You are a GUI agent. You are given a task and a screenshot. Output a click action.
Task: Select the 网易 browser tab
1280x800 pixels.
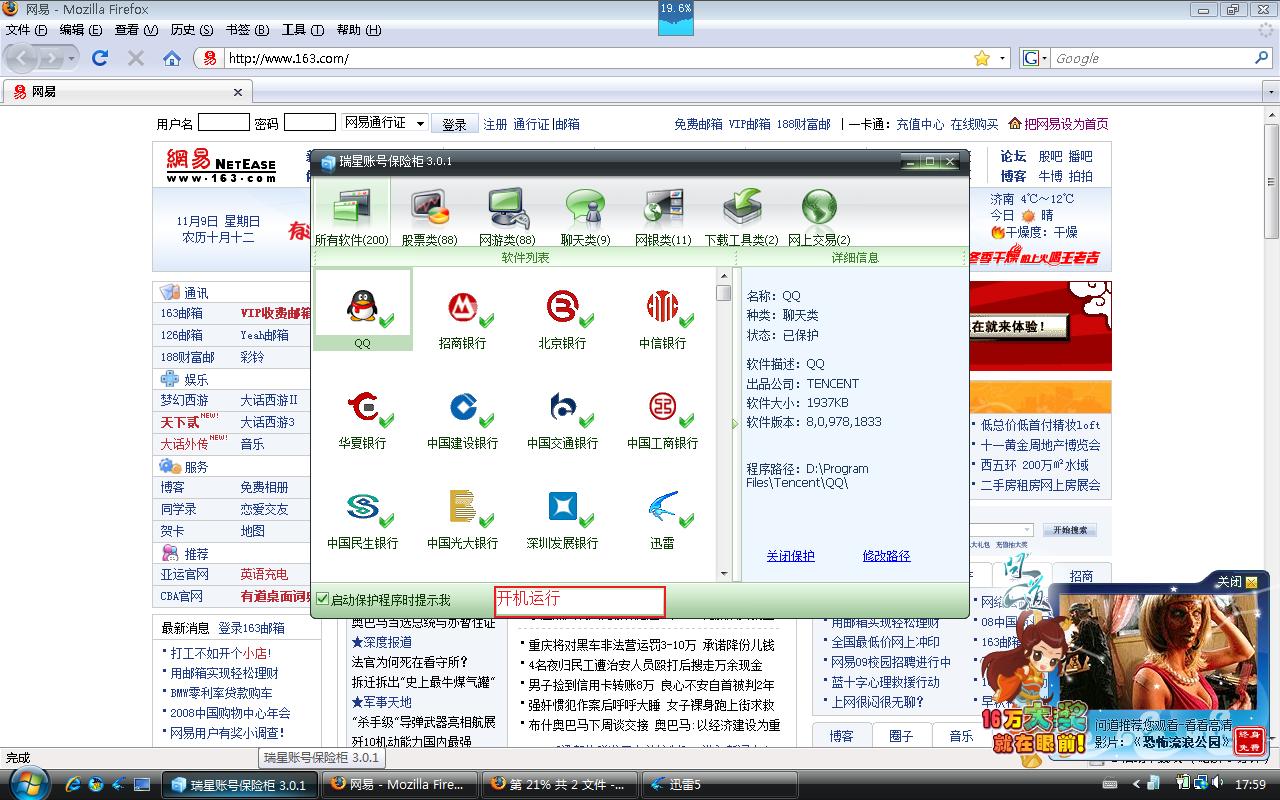tap(127, 92)
